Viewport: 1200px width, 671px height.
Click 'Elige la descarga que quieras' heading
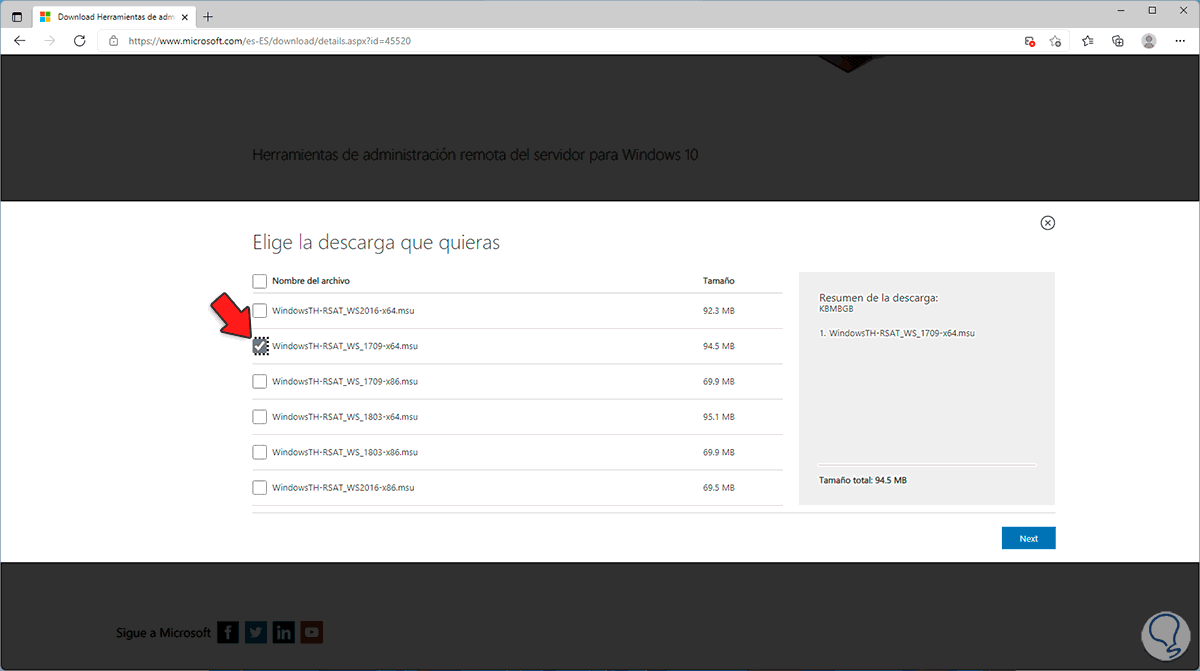(376, 242)
